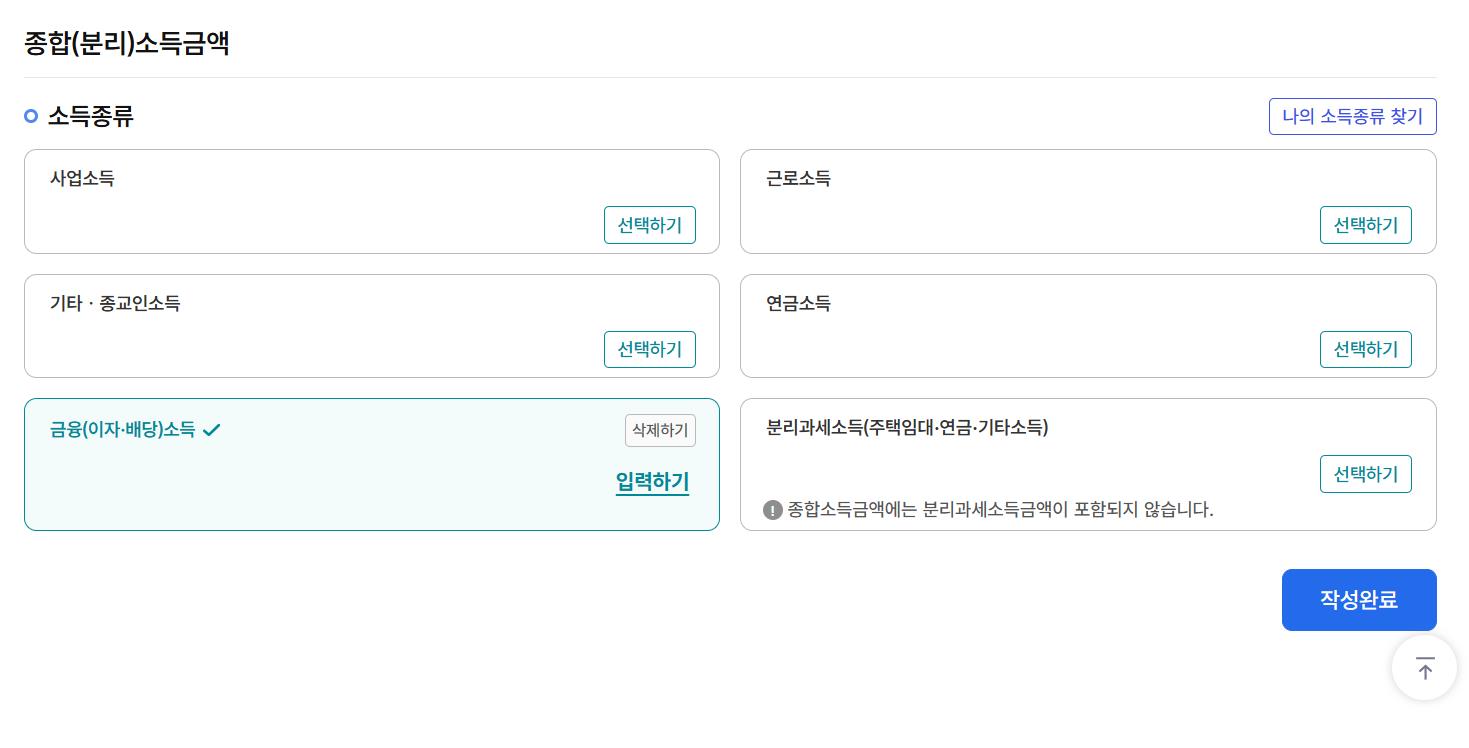Open 나의 소득종류 찾기 to find my income type
Image resolution: width=1469 pixels, height=748 pixels.
(1352, 116)
